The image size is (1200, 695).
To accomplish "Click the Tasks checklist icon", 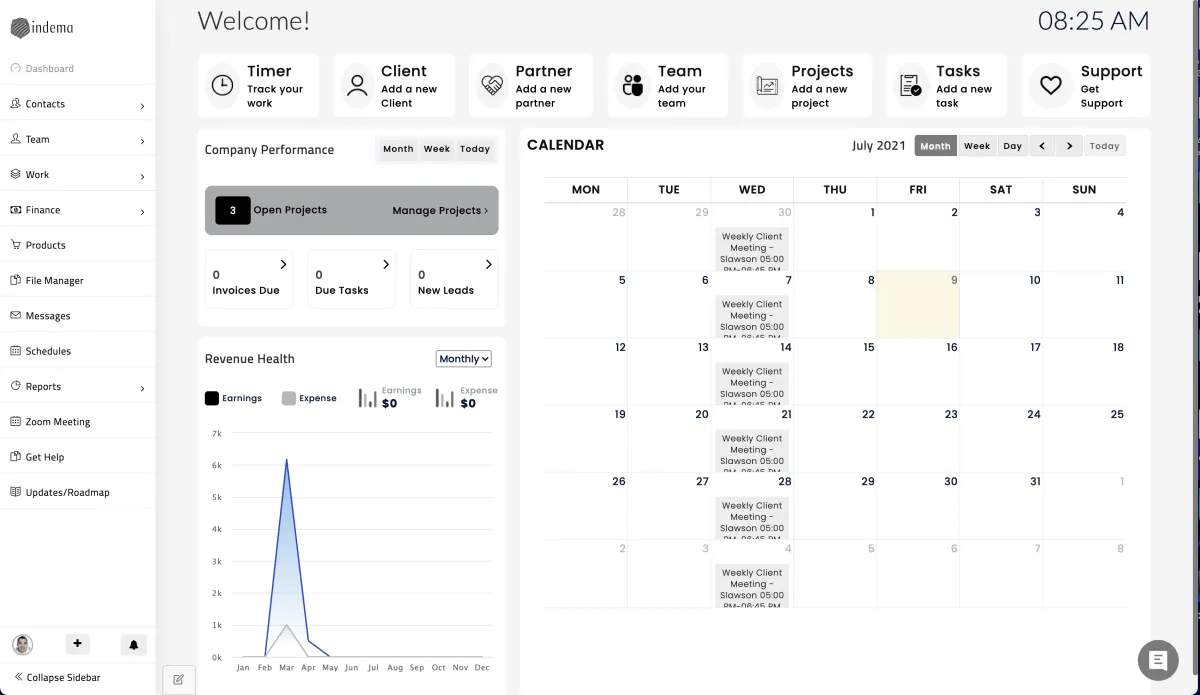I will pos(910,86).
